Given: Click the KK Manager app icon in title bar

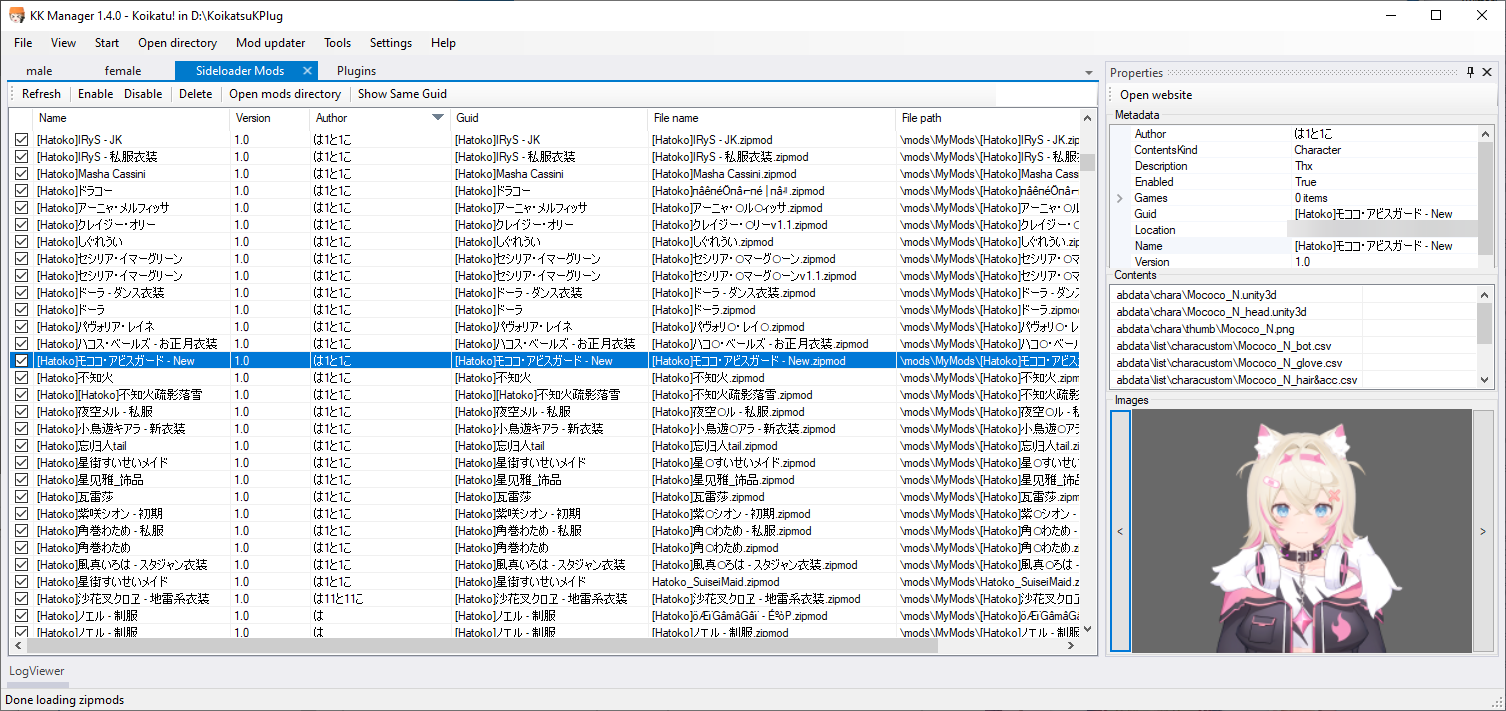Looking at the screenshot, I should pyautogui.click(x=17, y=15).
